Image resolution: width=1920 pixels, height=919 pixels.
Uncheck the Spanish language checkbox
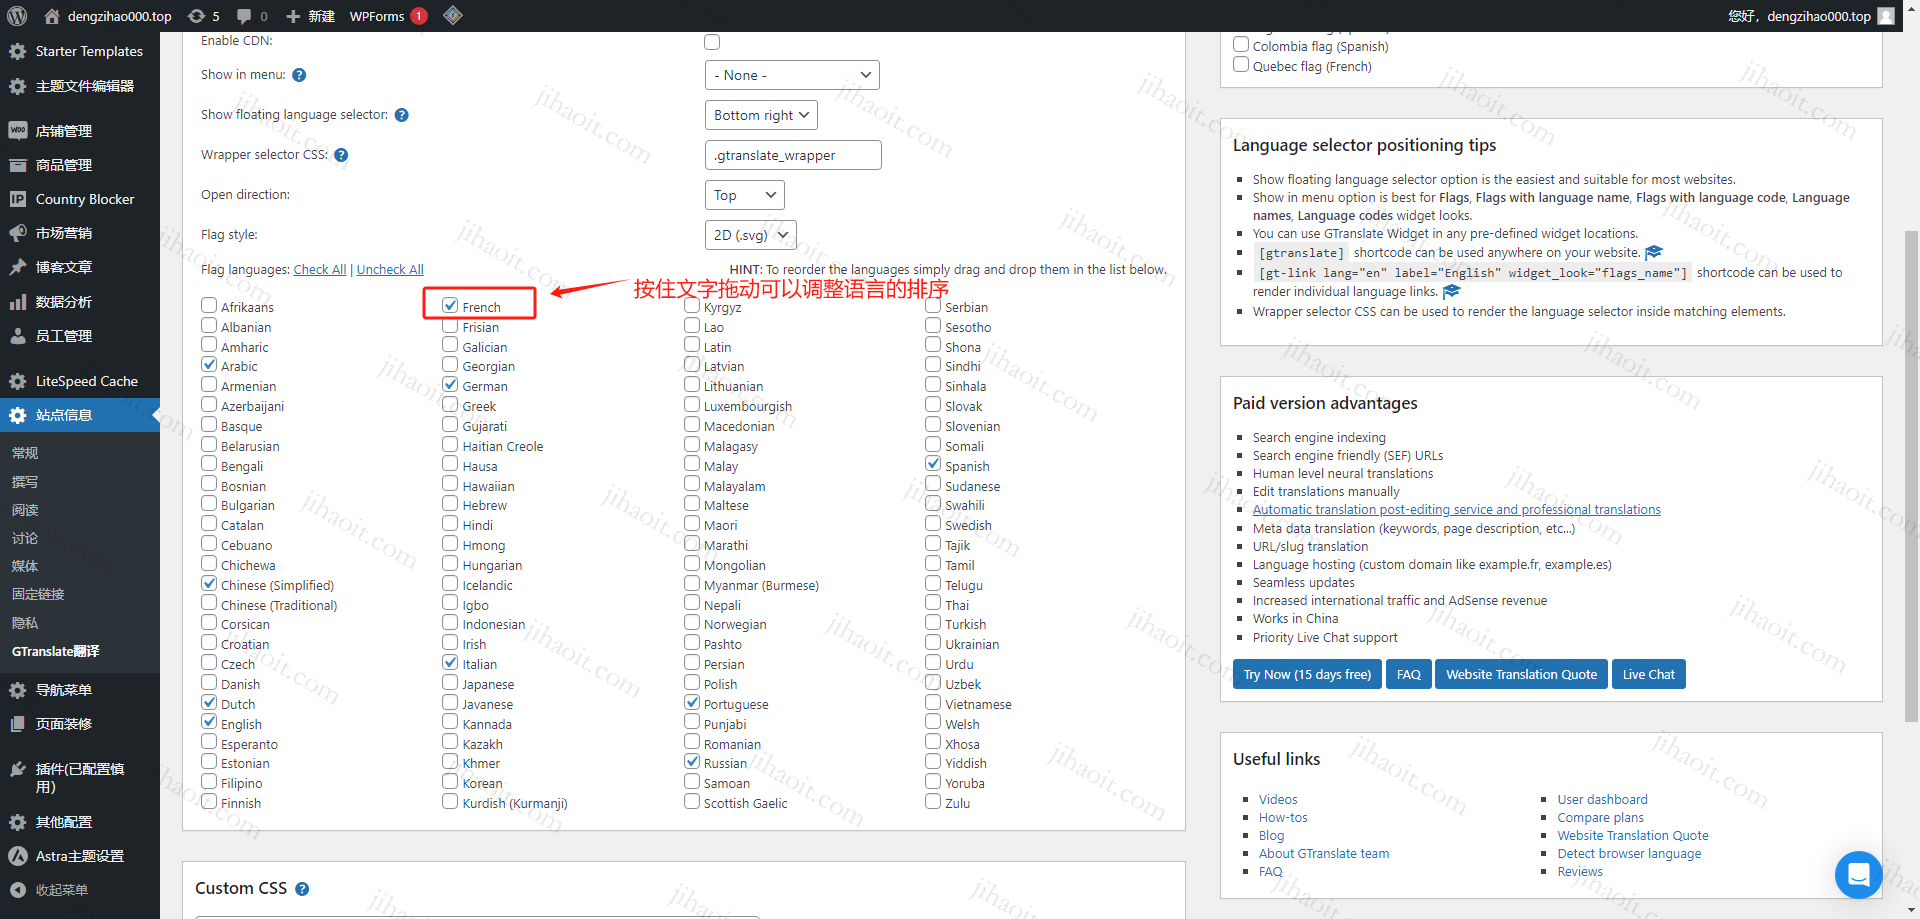(933, 464)
